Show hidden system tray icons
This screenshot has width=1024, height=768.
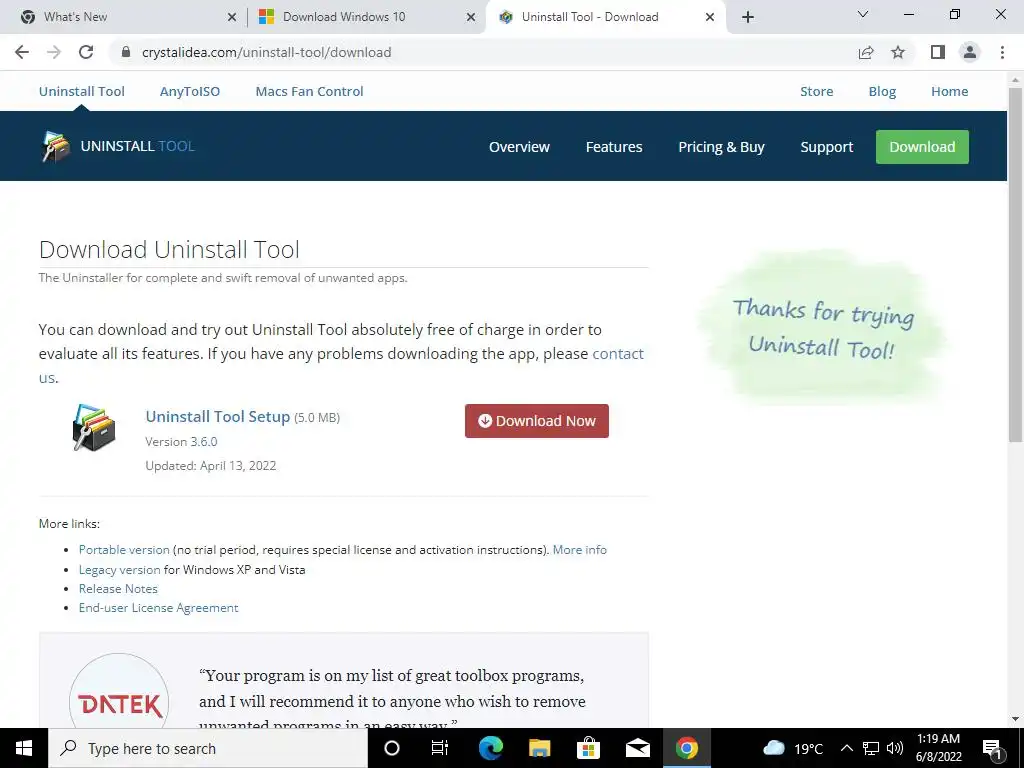[x=846, y=748]
